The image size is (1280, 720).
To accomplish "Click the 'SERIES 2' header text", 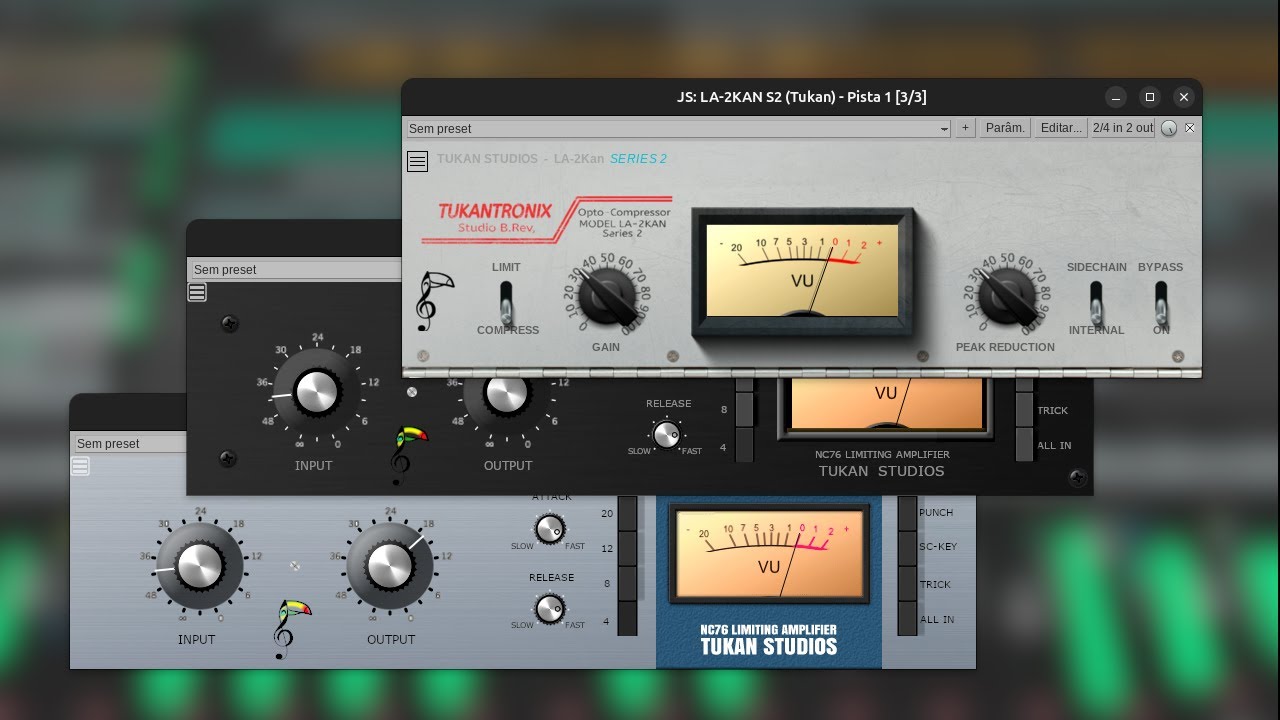I will pyautogui.click(x=638, y=159).
